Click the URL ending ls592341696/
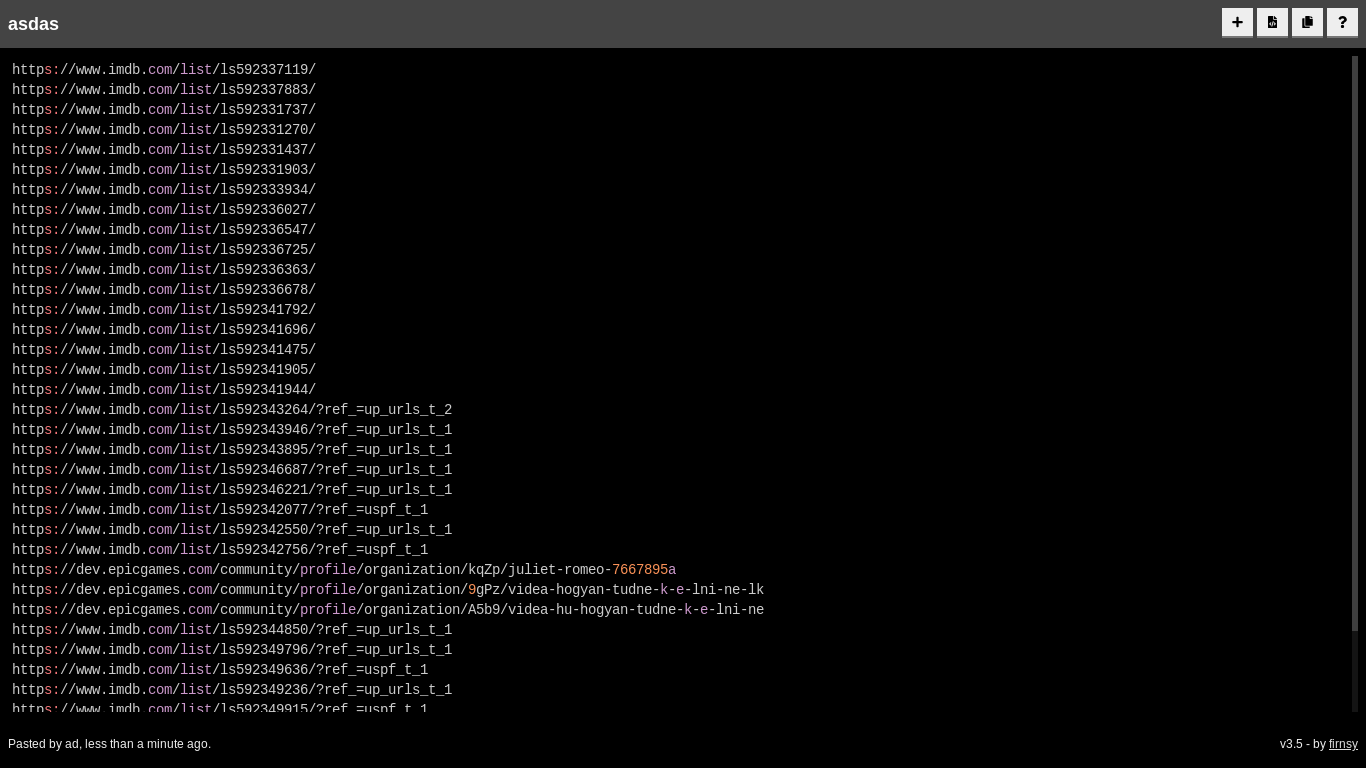Viewport: 1366px width, 768px height. click(x=164, y=330)
